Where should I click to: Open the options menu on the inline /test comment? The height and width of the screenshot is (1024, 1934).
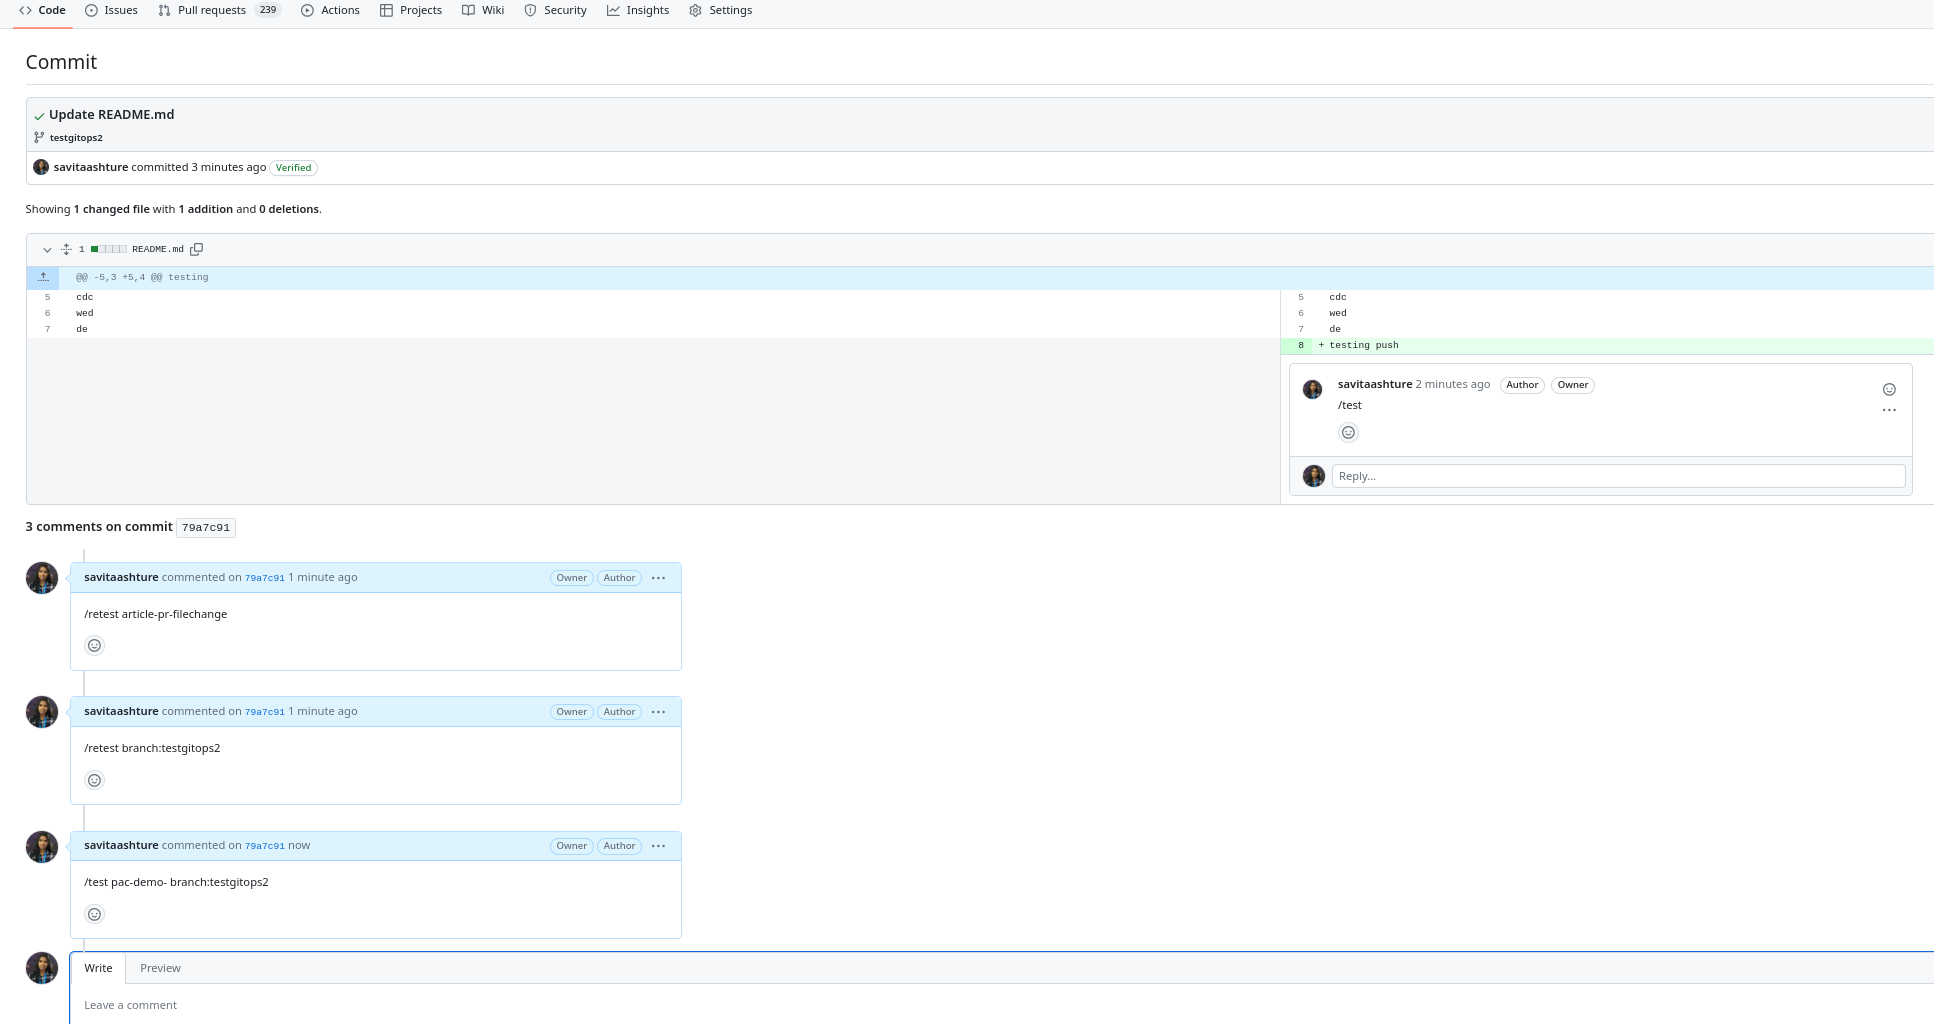(1889, 410)
